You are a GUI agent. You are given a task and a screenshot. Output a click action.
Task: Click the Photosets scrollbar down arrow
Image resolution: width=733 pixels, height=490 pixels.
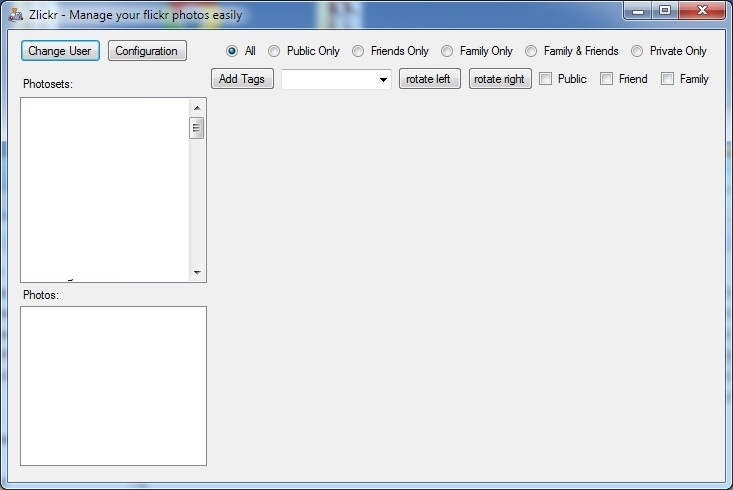pyautogui.click(x=197, y=273)
